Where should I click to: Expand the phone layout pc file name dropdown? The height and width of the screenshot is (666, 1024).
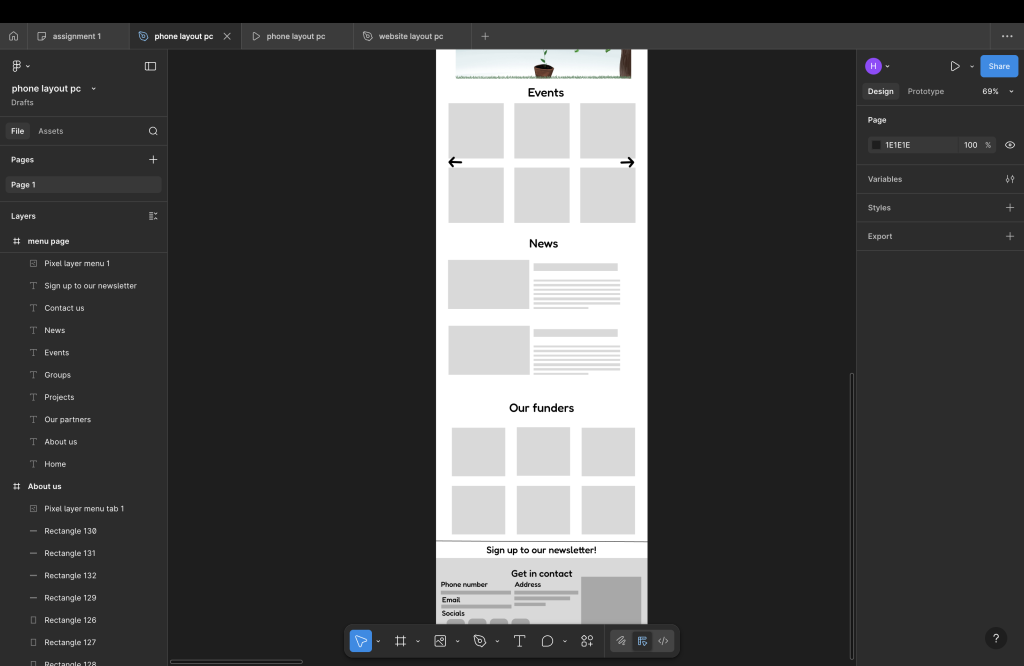[x=94, y=89]
